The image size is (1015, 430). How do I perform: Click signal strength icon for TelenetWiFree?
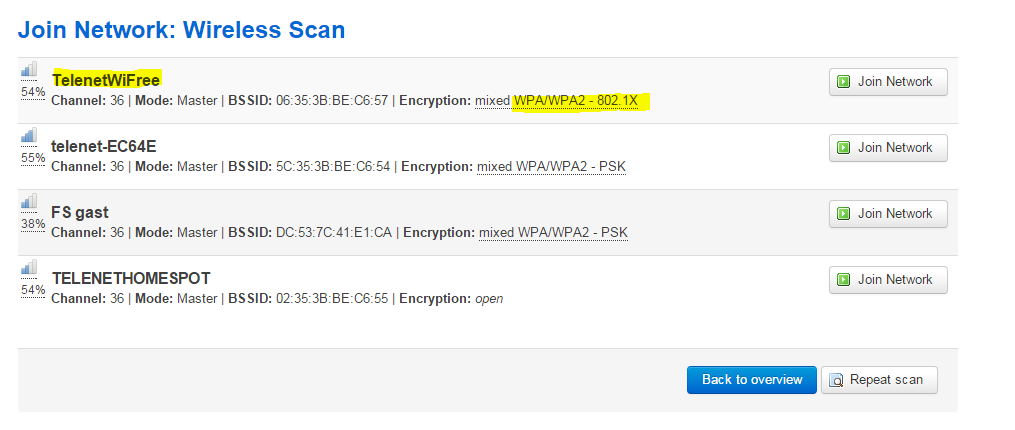pyautogui.click(x=29, y=69)
